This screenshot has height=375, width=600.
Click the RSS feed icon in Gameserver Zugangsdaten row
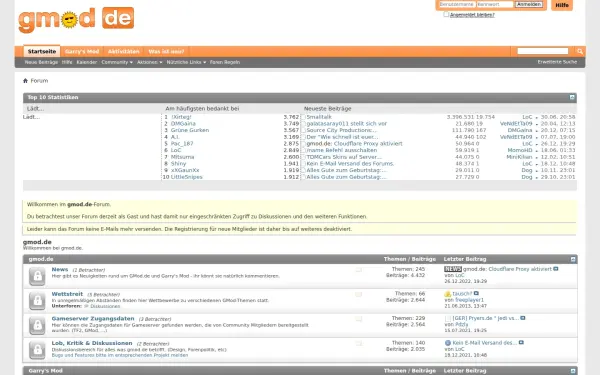pos(359,319)
